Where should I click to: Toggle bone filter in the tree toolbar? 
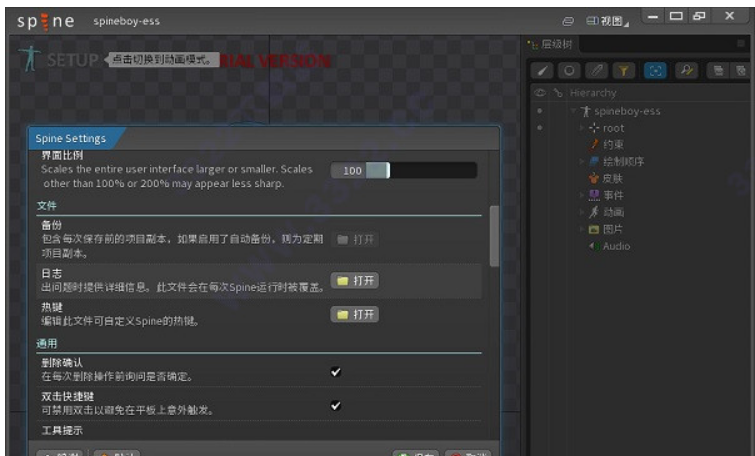click(x=543, y=71)
